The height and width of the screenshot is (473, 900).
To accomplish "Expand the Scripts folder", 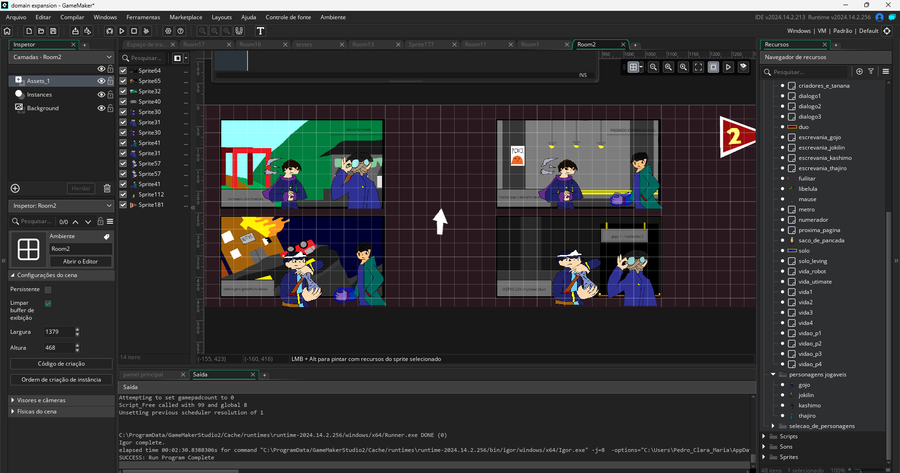I will pyautogui.click(x=764, y=436).
